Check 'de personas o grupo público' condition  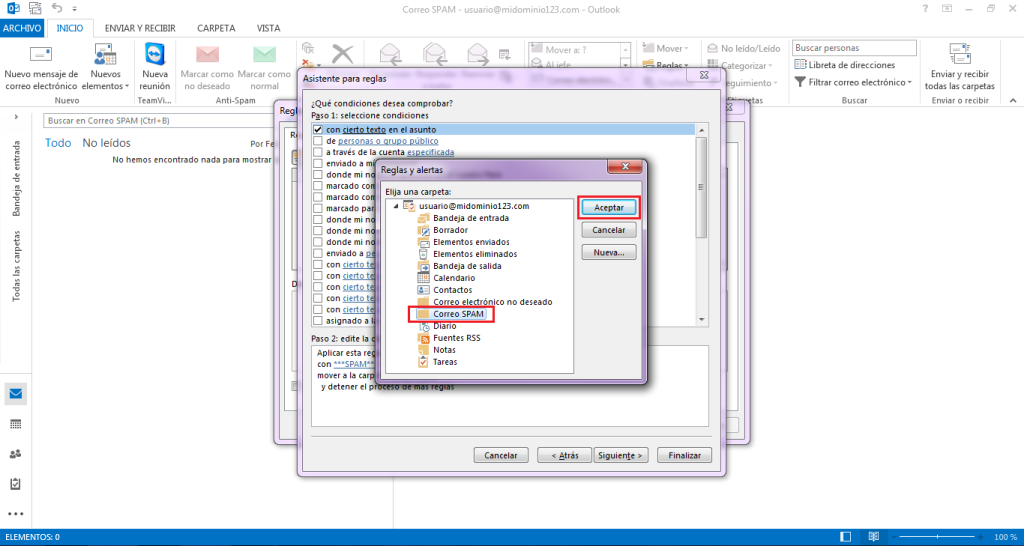[317, 140]
